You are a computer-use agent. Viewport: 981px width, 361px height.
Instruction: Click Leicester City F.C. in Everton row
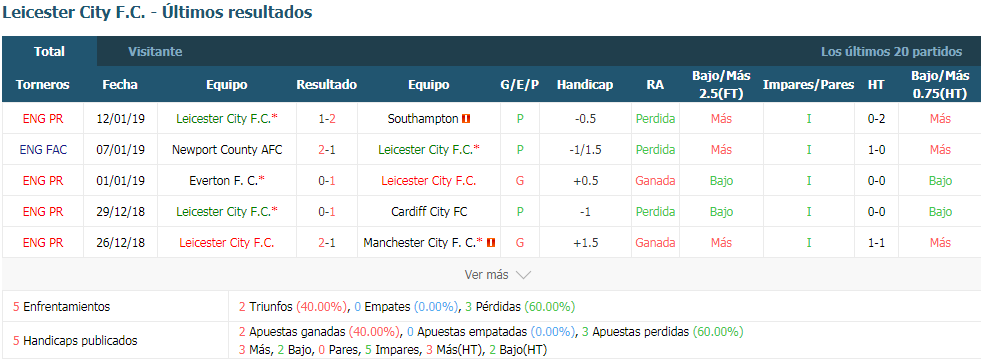click(429, 181)
